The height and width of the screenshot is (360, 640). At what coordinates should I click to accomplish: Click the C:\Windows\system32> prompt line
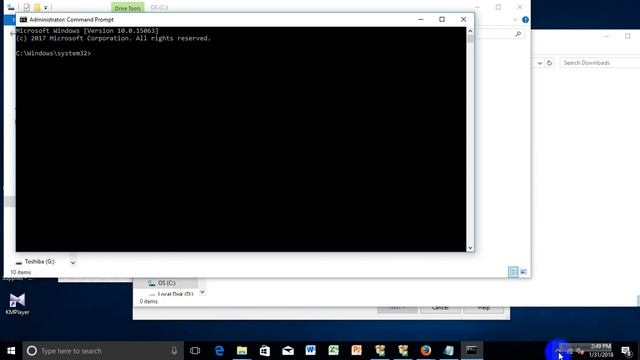53,53
